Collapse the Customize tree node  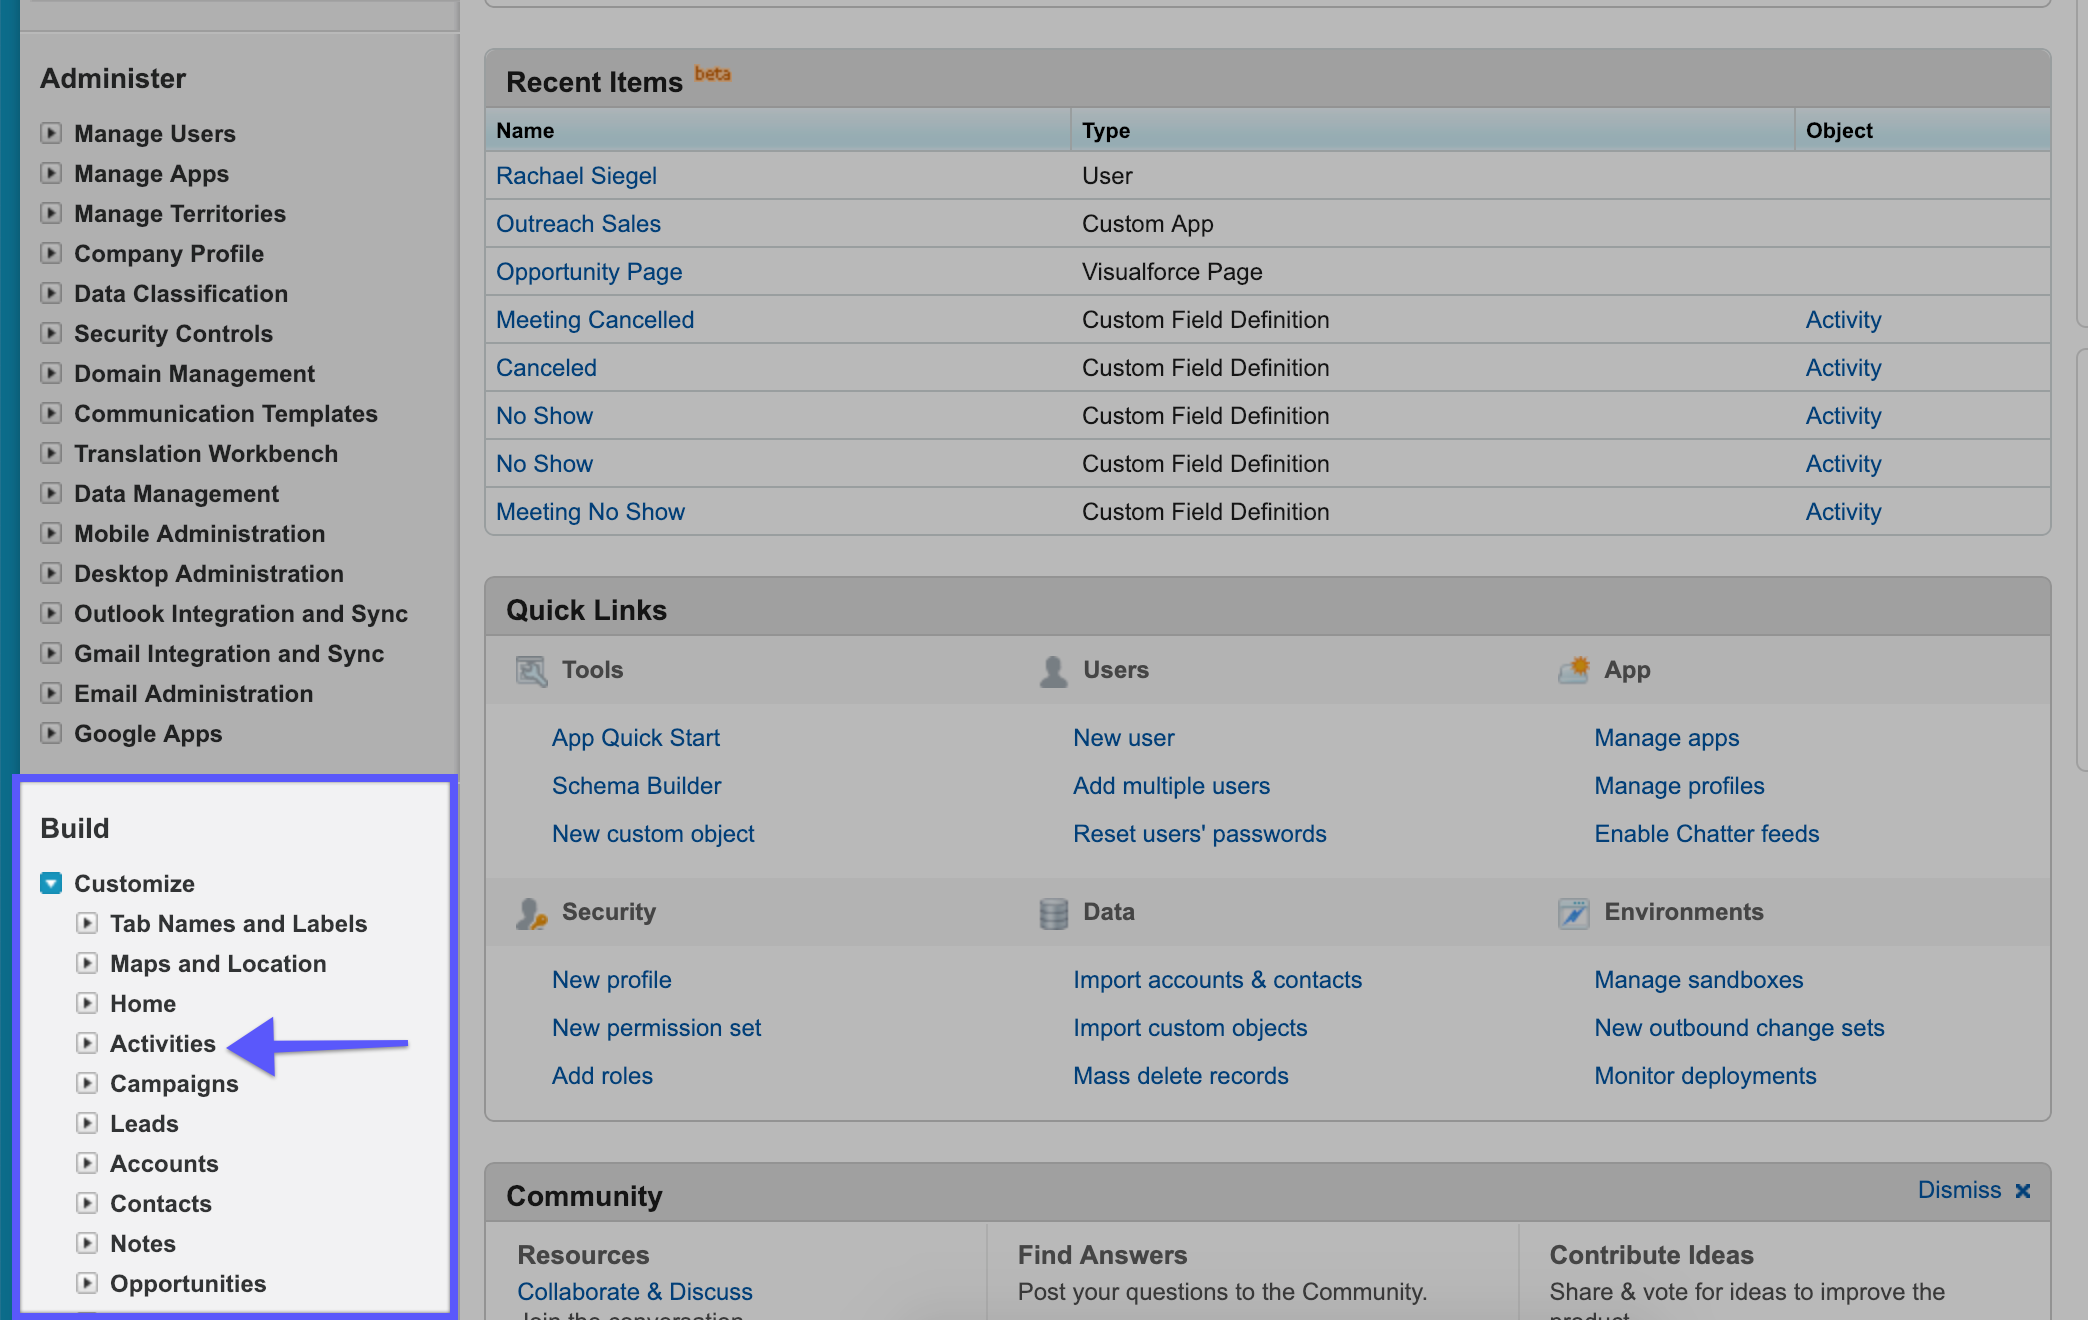pos(51,883)
